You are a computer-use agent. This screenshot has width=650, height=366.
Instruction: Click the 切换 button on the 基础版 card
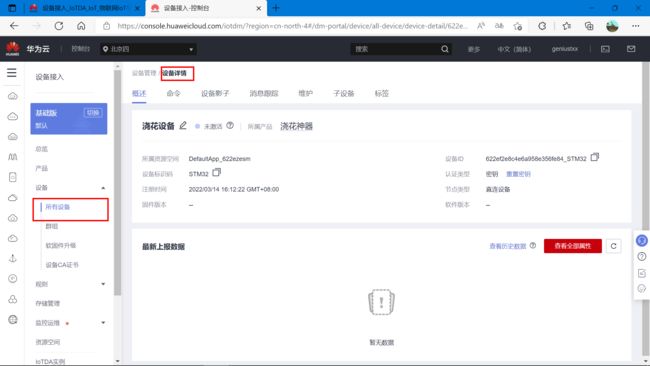pos(93,112)
